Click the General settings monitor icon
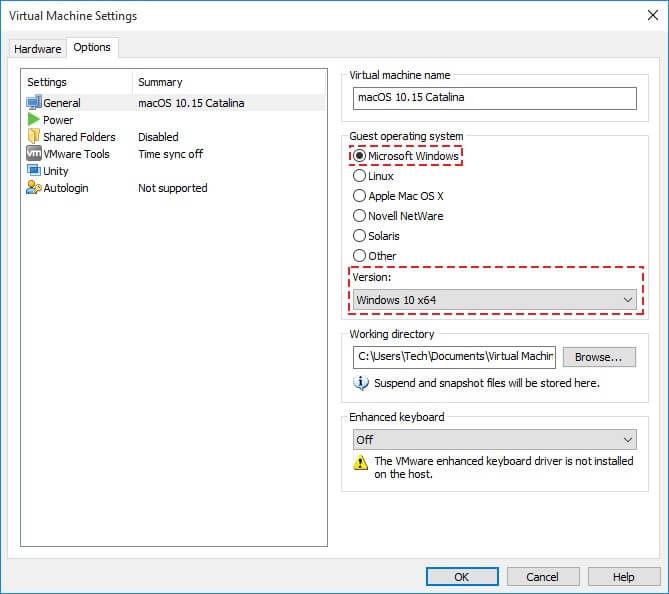 [34, 103]
